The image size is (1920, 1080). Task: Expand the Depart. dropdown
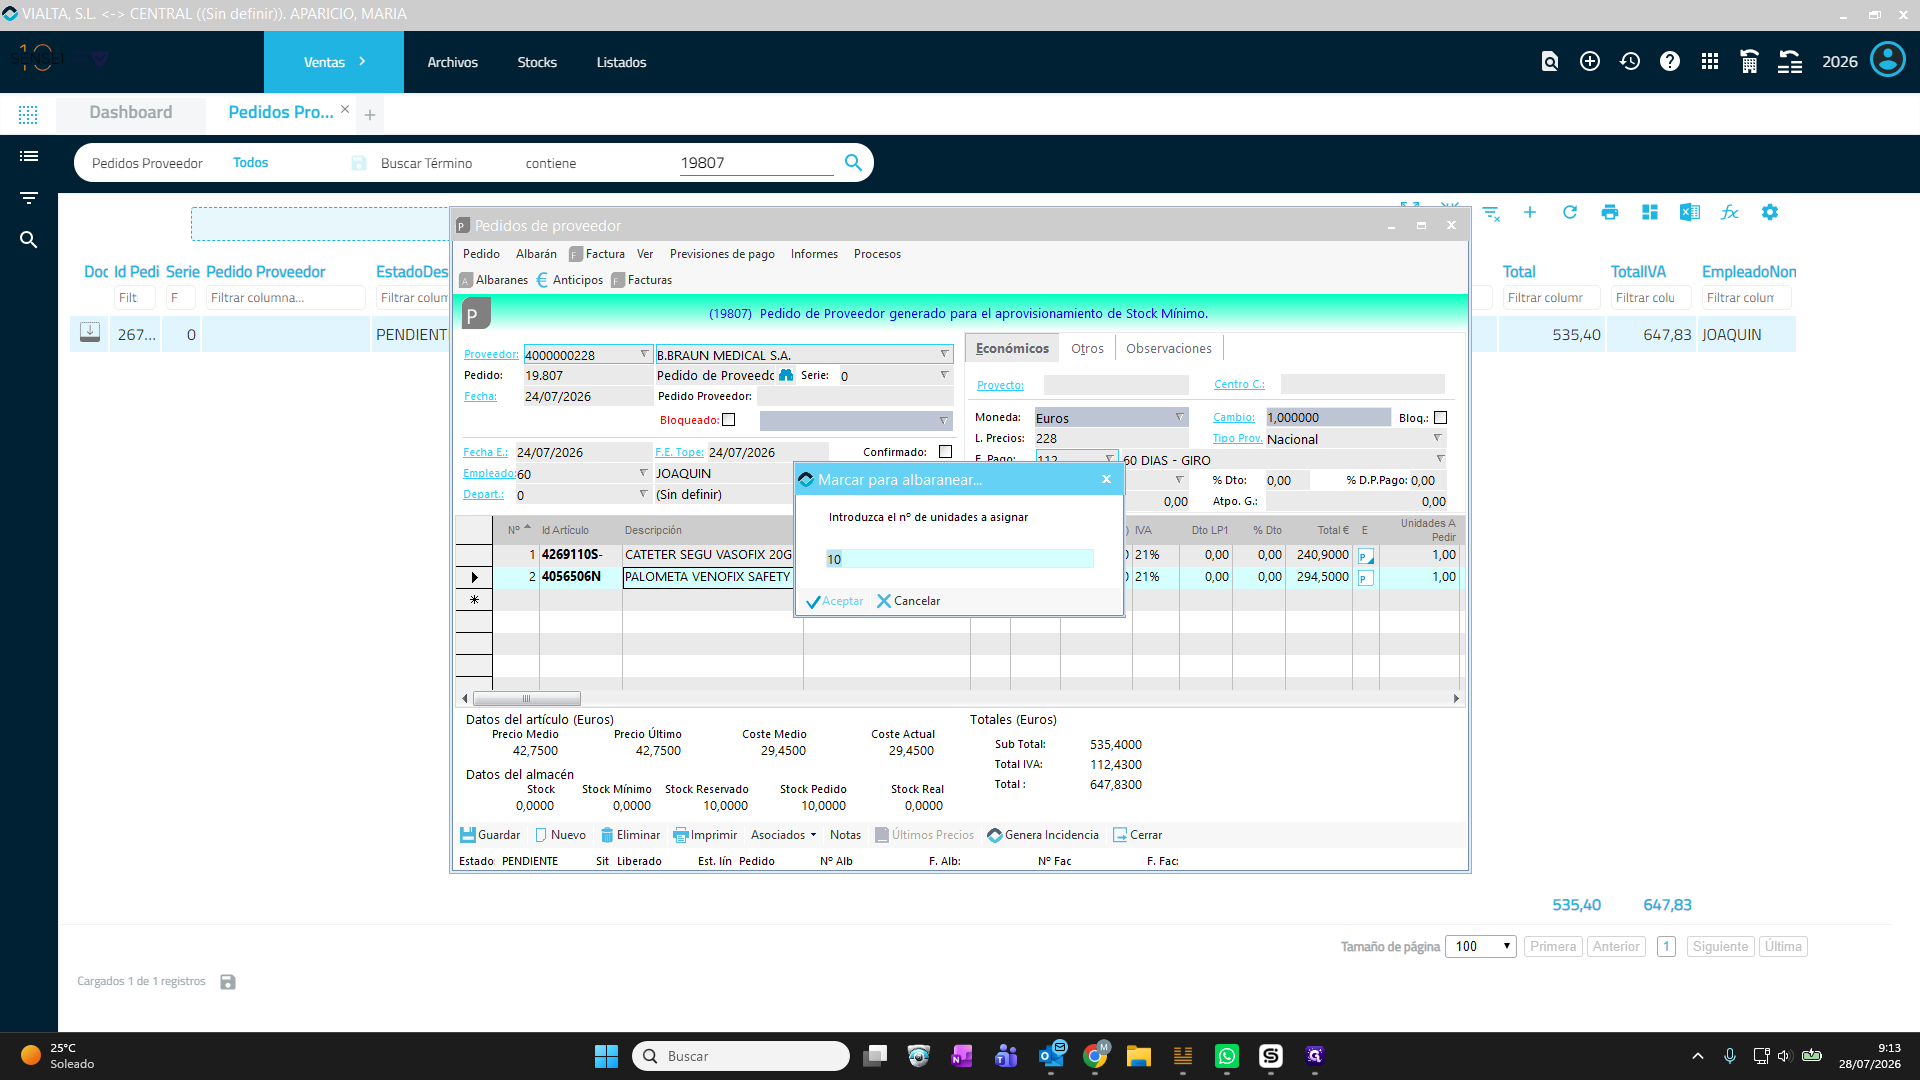643,494
